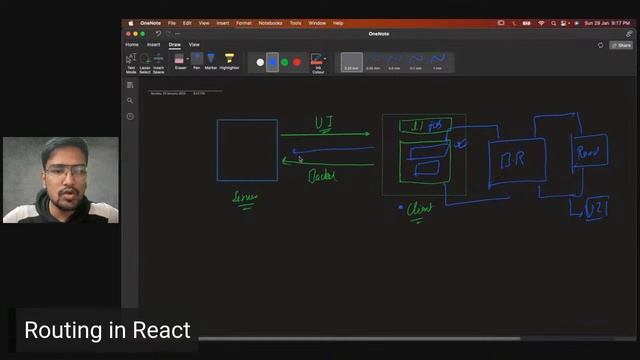Click the Share button

(x=621, y=45)
